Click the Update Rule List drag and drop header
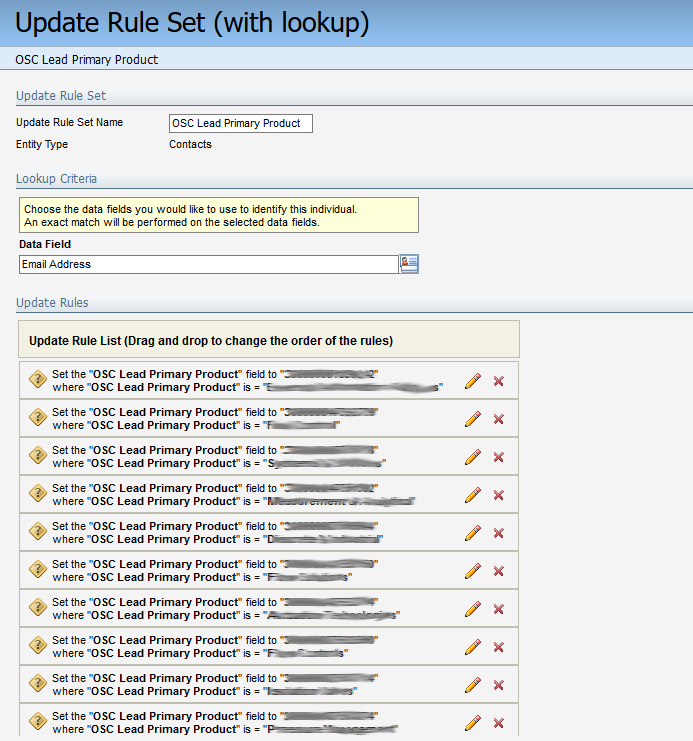This screenshot has width=693, height=741. tap(269, 339)
